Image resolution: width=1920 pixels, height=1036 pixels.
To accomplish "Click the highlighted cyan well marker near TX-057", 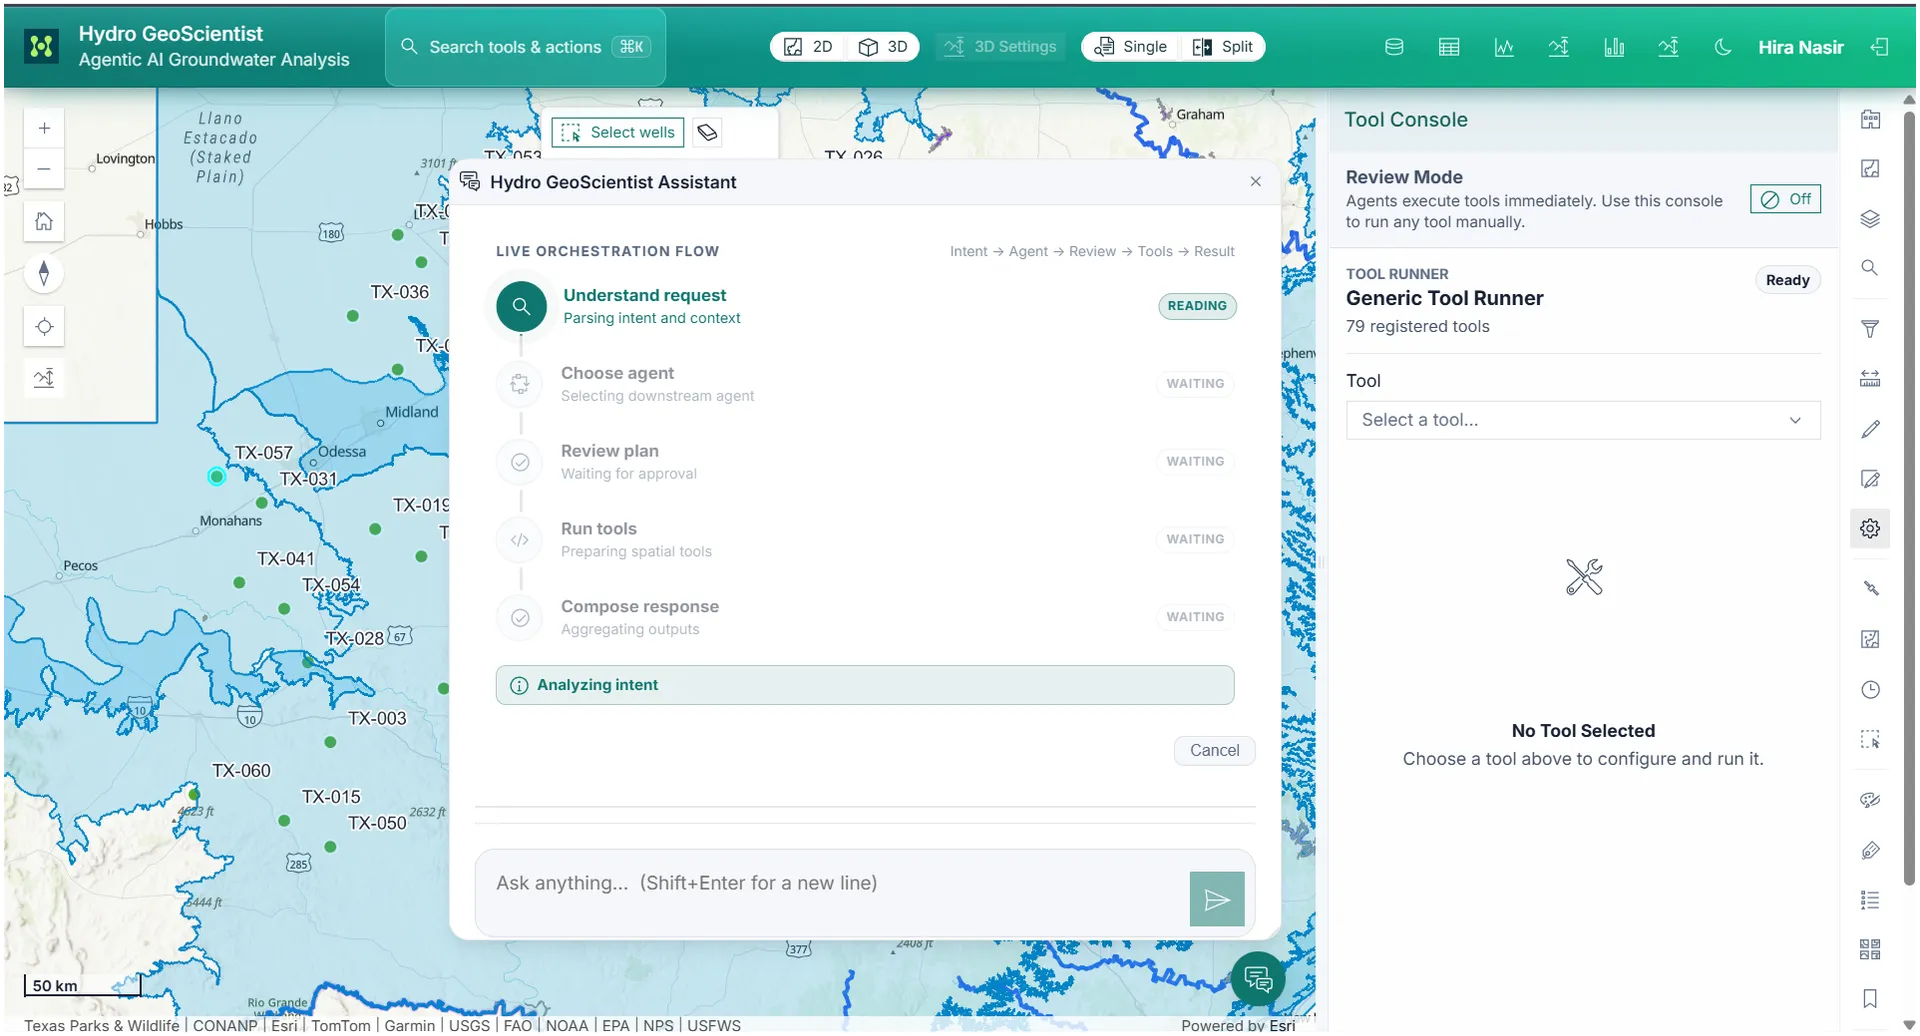I will pyautogui.click(x=216, y=476).
